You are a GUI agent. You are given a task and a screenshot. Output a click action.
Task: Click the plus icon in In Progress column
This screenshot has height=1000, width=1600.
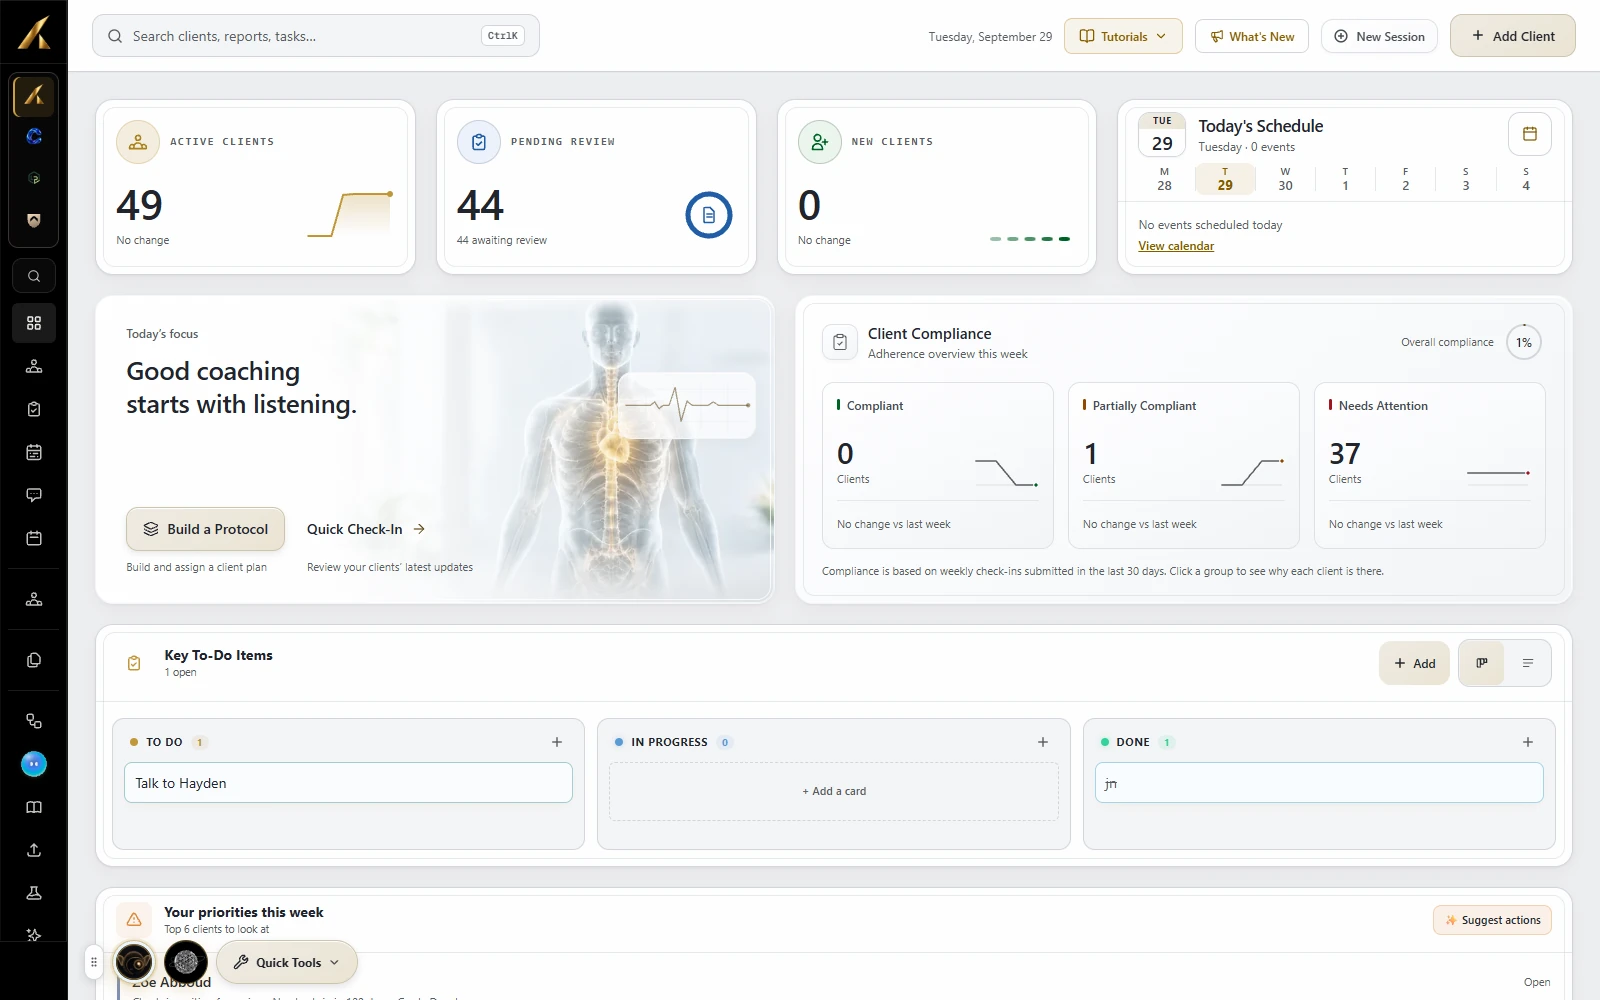click(x=1043, y=742)
